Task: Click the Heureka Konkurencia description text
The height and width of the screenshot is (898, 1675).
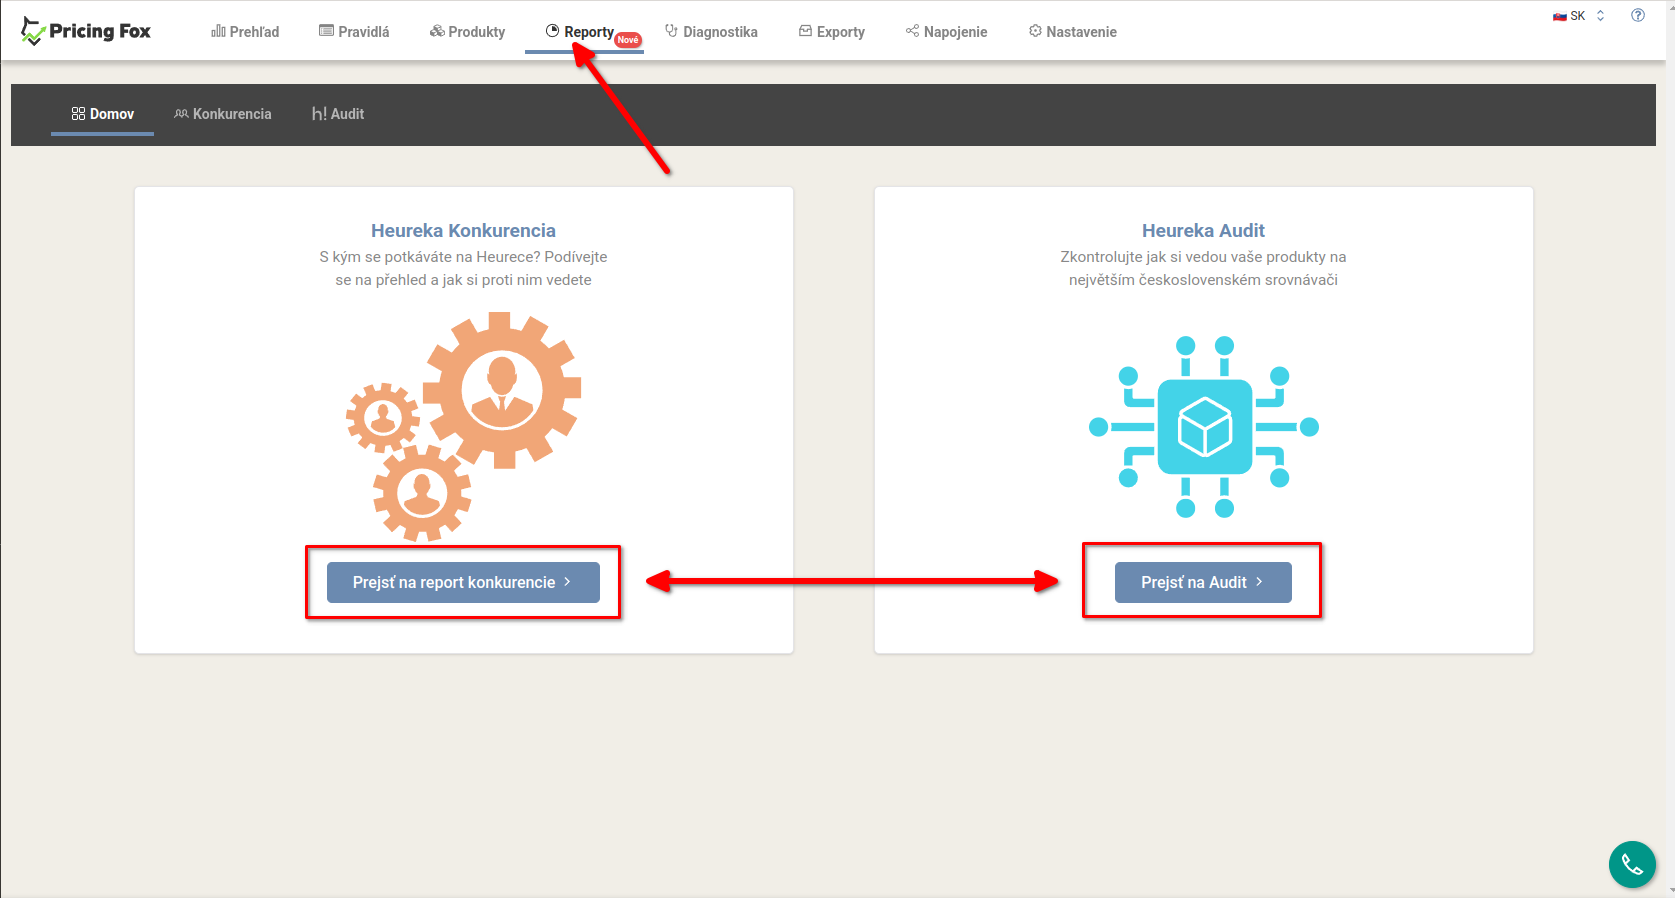Action: [x=463, y=268]
